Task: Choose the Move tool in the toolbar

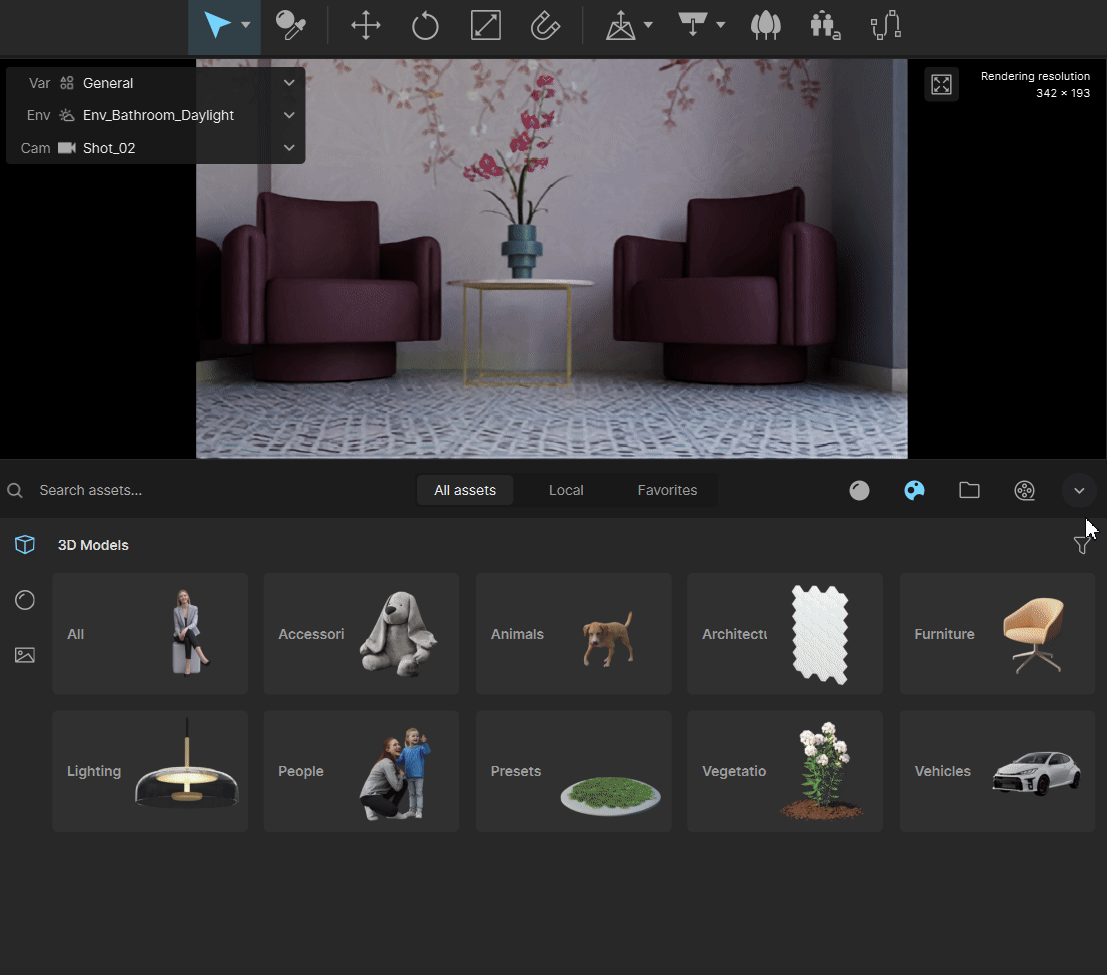Action: [x=366, y=25]
